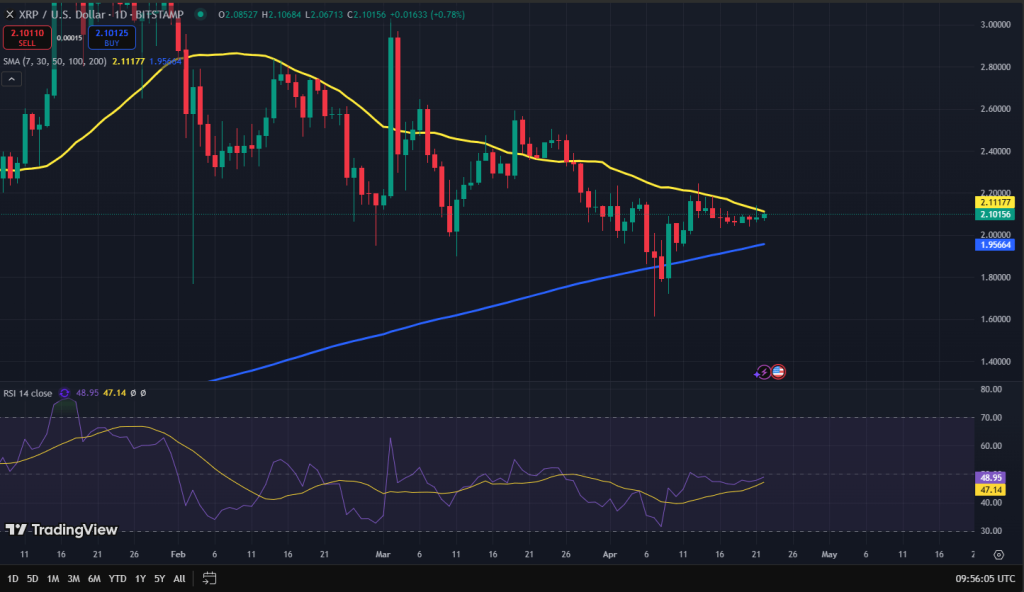Click the blue 1.95664 price axis label

click(995, 245)
